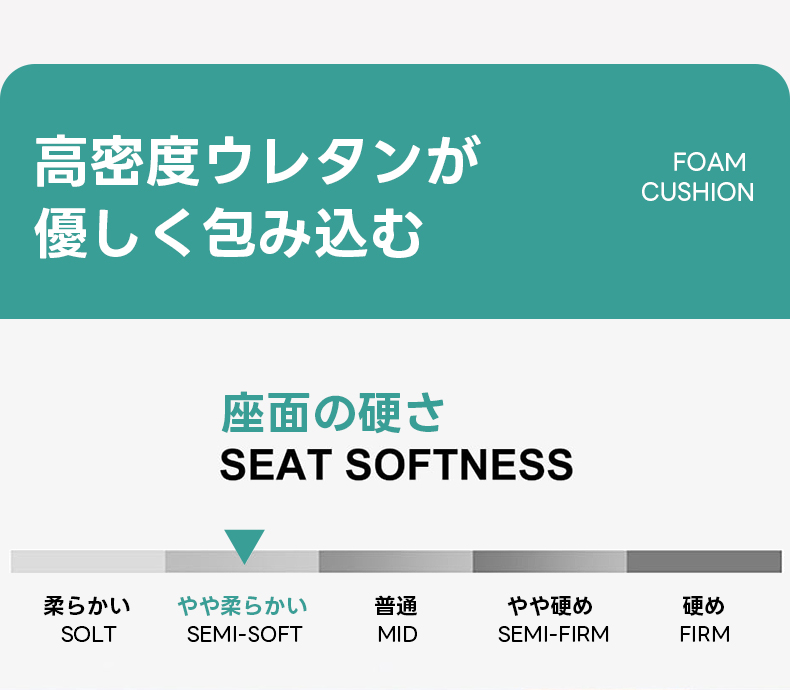Screen dimensions: 790x690
Task: Click the FIRM label text
Action: pyautogui.click(x=704, y=634)
